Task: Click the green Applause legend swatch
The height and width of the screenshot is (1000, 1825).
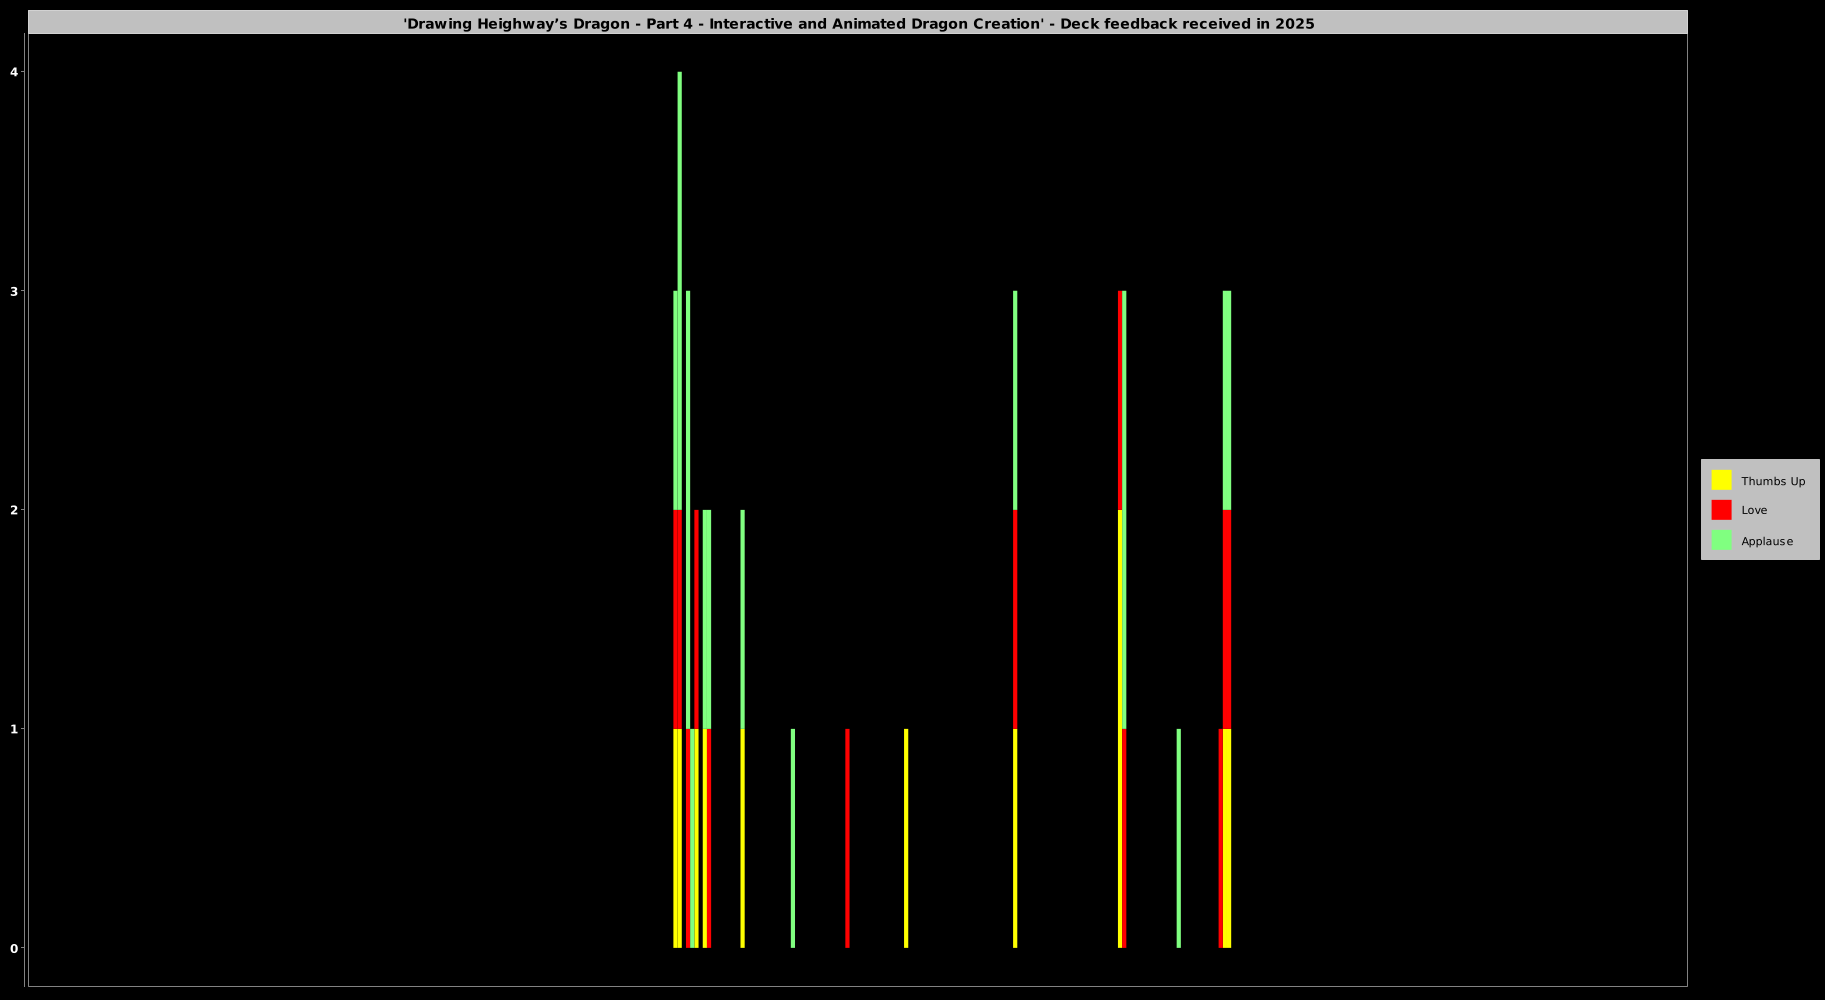Action: [x=1720, y=540]
